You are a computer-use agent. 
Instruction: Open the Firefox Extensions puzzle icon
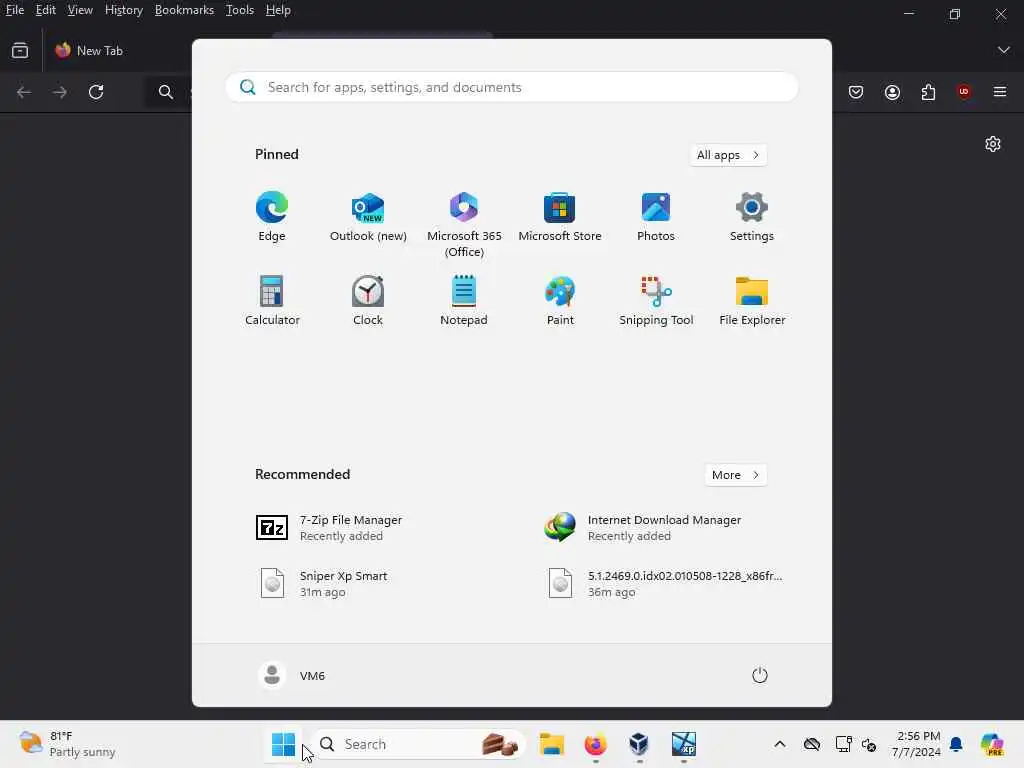(928, 92)
